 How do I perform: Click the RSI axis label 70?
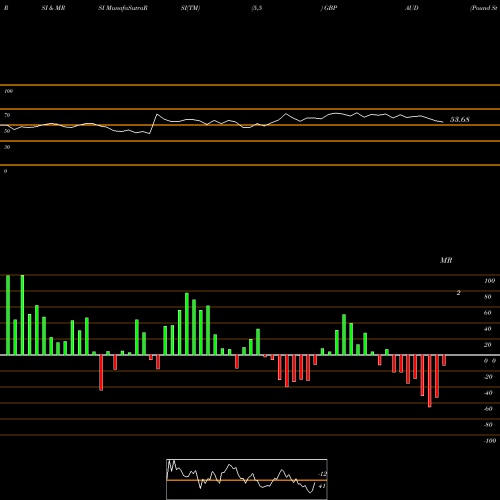7,115
